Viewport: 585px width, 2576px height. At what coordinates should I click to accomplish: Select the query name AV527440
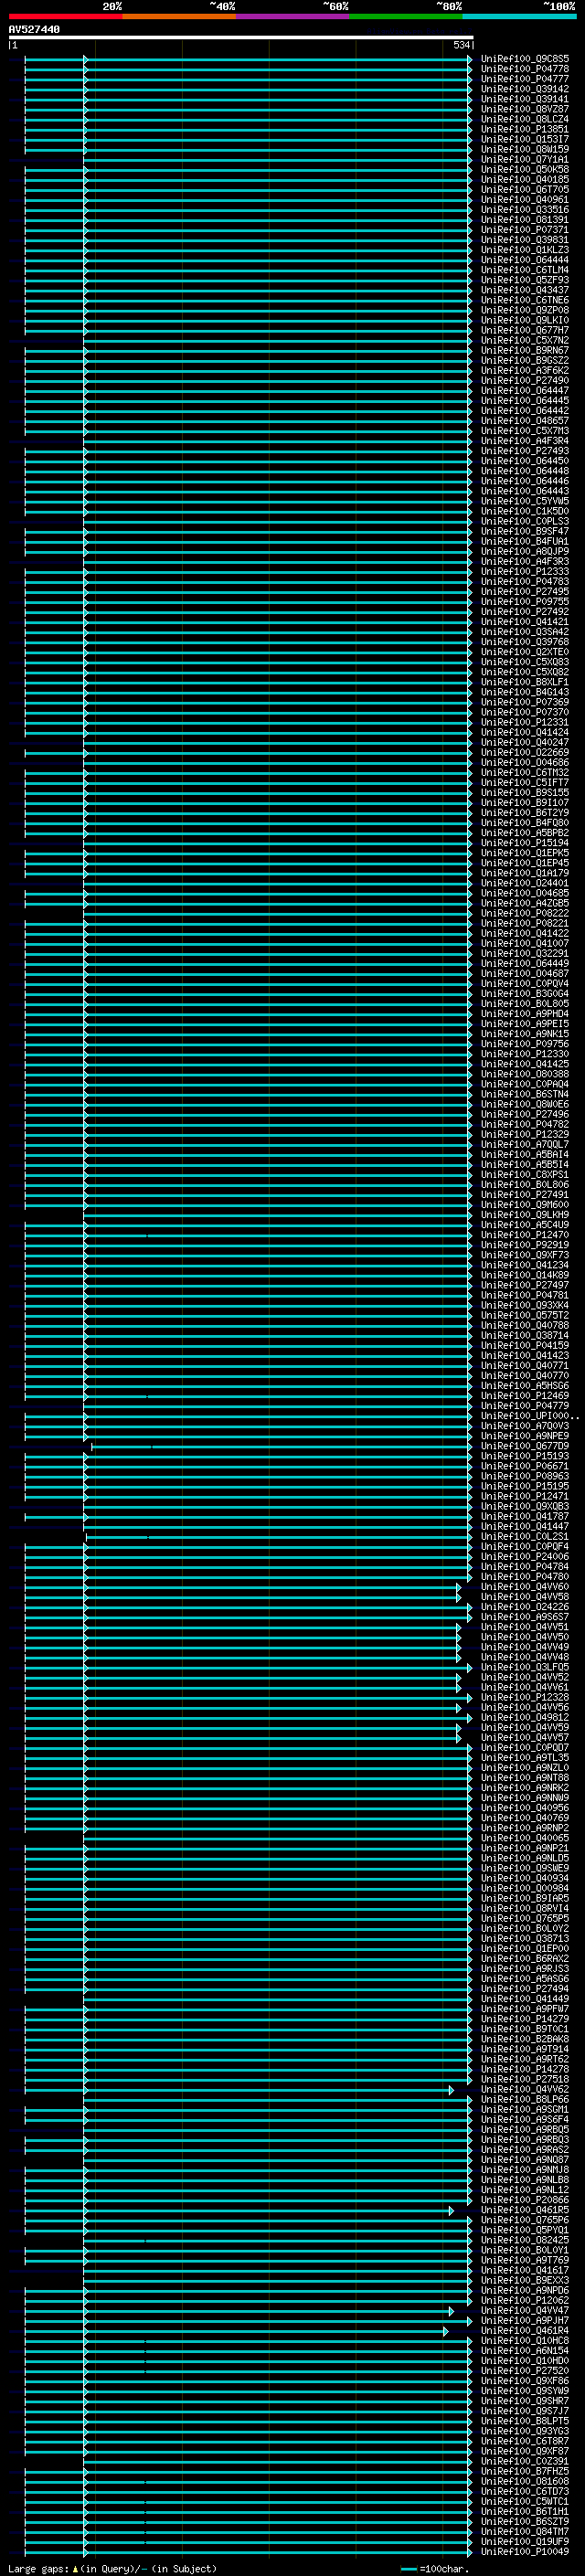coord(34,30)
